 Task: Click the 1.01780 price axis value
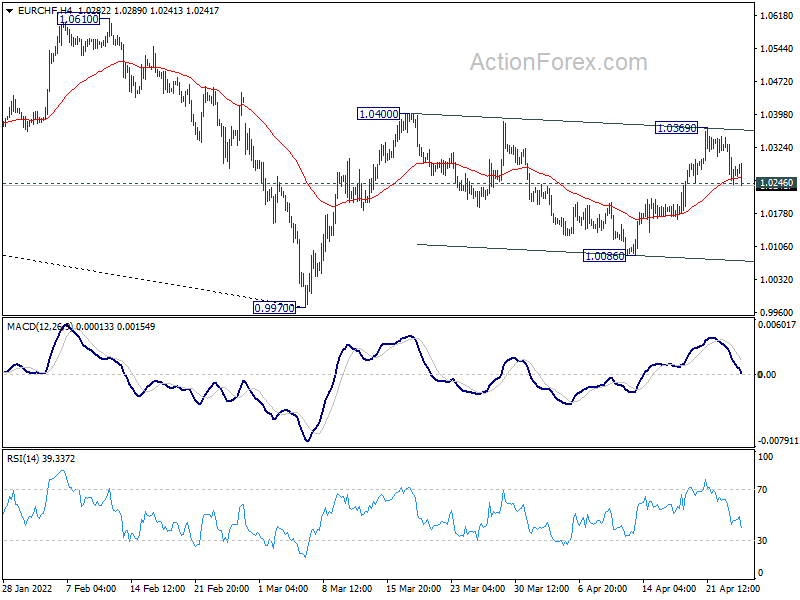pyautogui.click(x=777, y=214)
